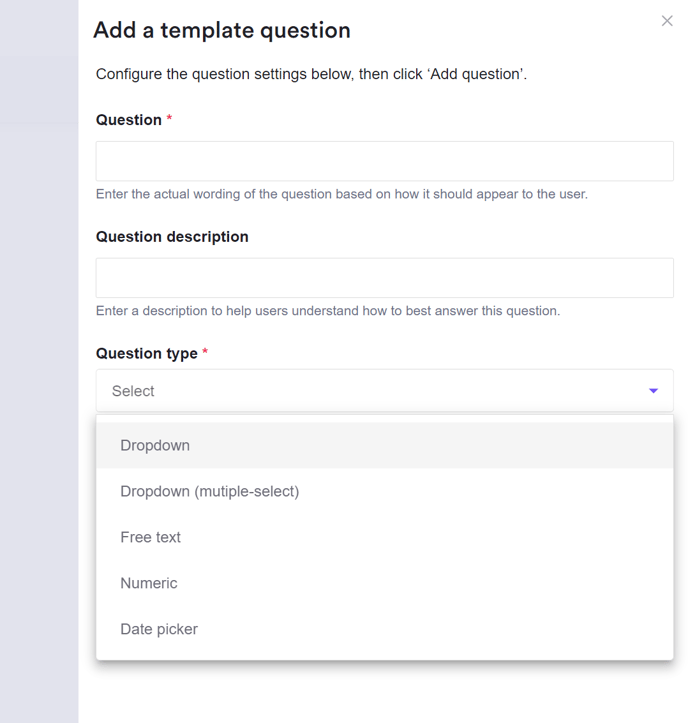The height and width of the screenshot is (723, 688).
Task: Click the red asterisk beside Question type
Action: click(x=205, y=353)
